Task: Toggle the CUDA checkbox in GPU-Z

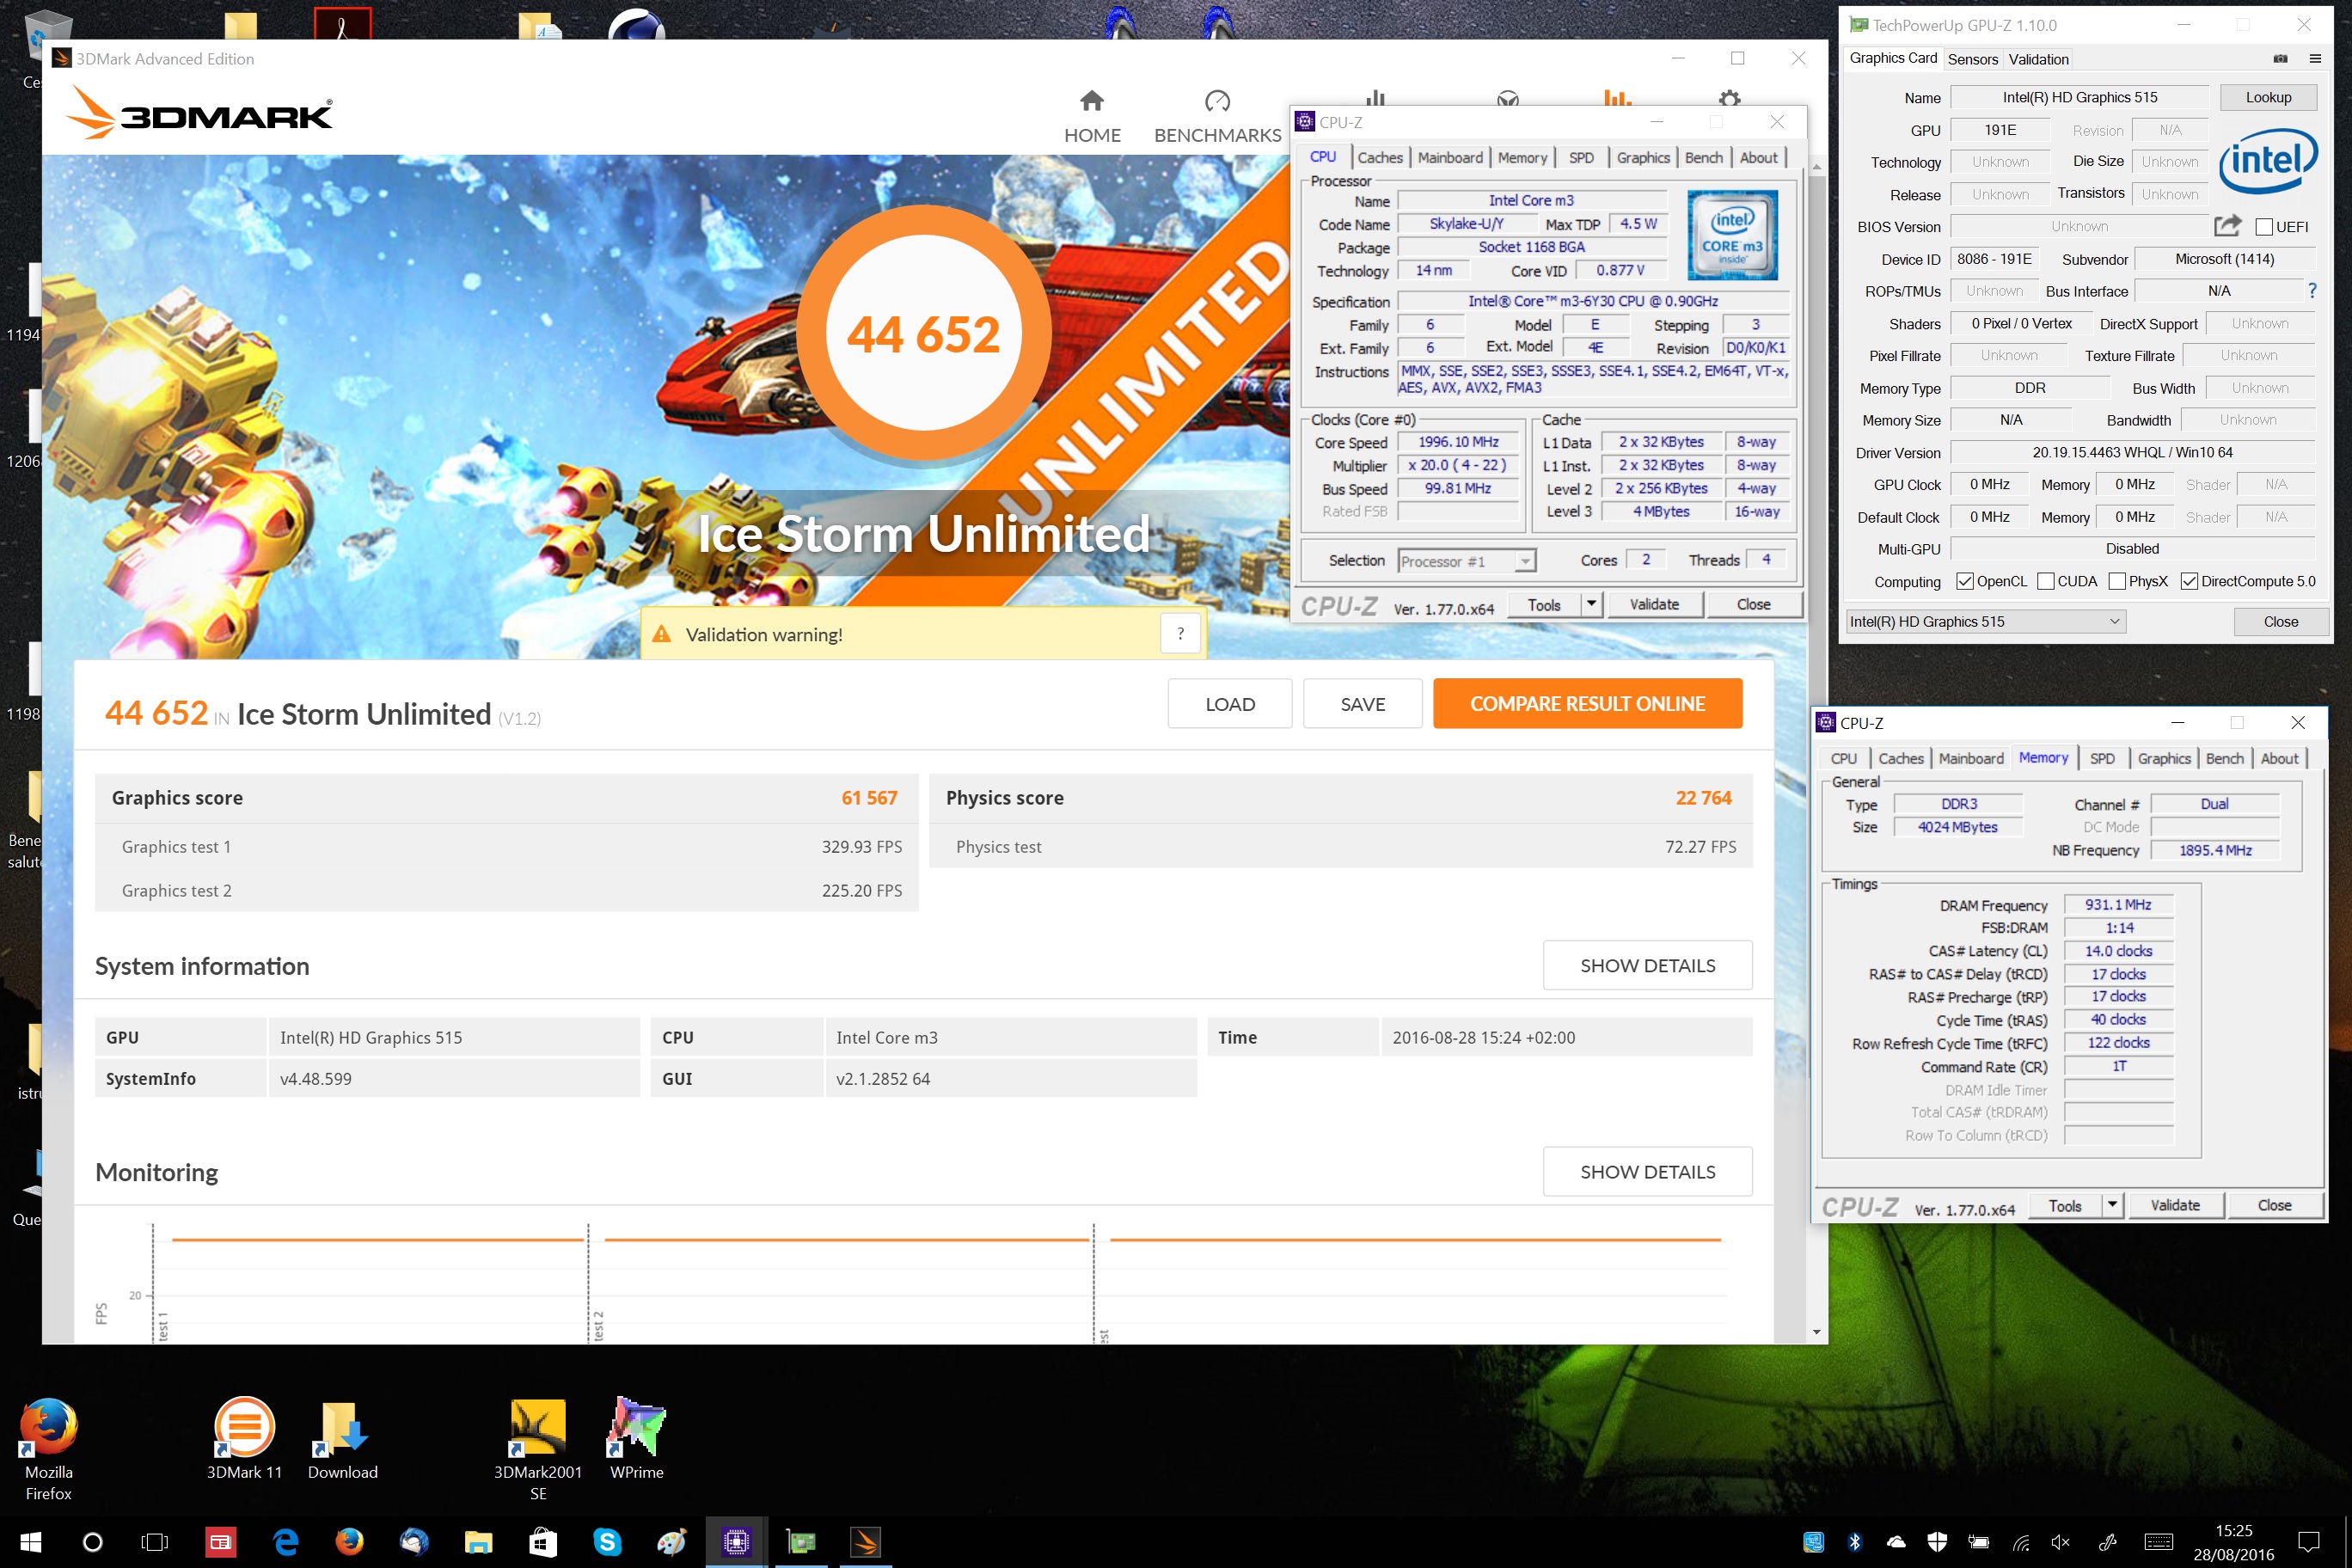Action: point(2046,581)
